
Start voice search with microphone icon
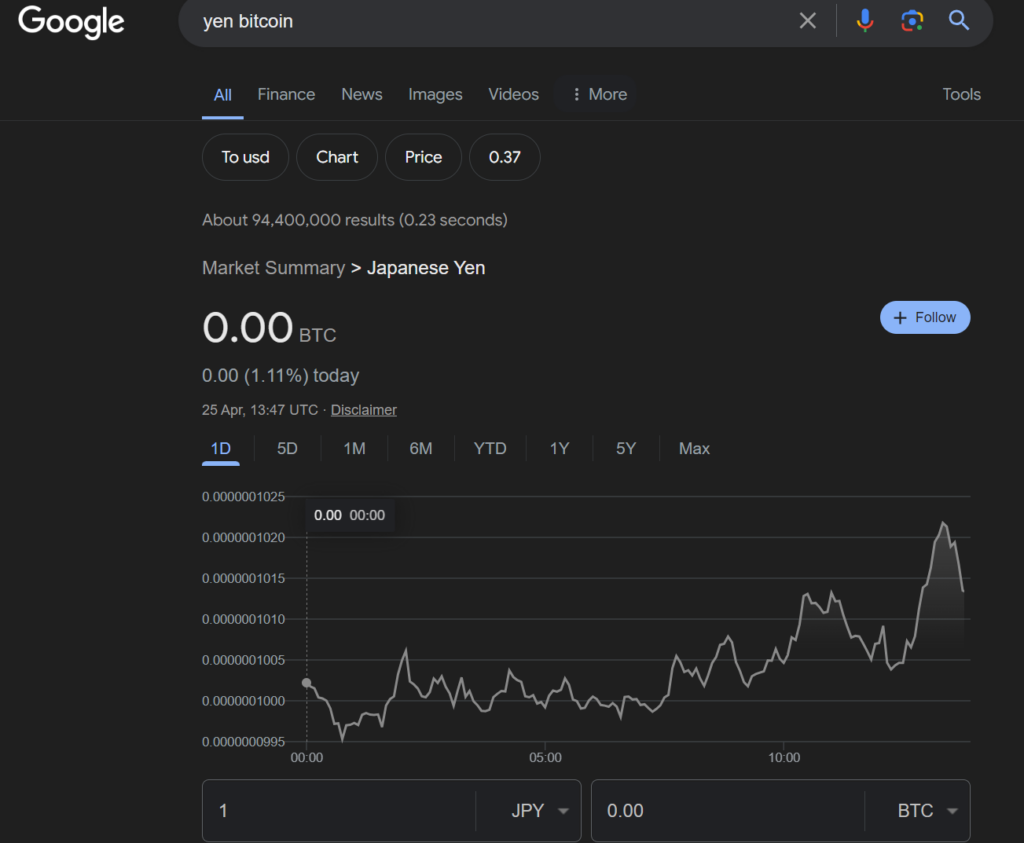[866, 21]
